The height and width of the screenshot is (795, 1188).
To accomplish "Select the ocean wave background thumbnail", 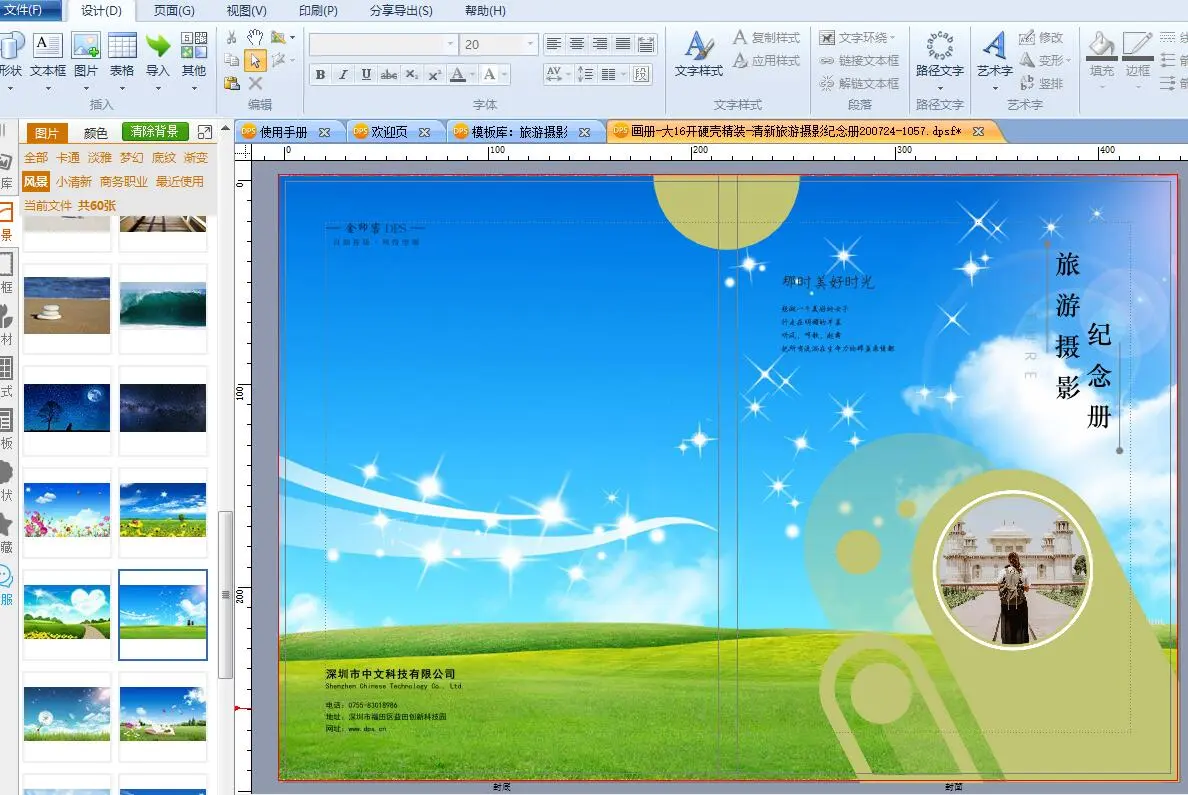I will click(x=163, y=306).
